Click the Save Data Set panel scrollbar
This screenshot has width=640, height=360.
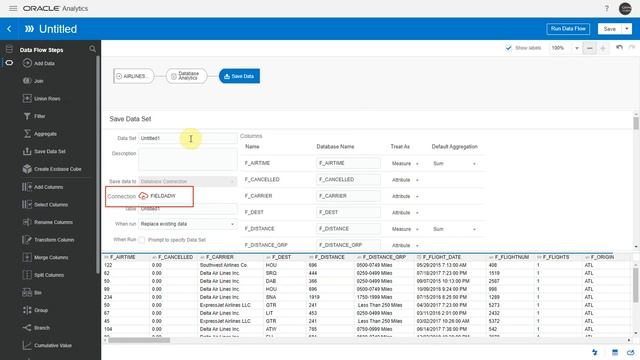point(636,124)
